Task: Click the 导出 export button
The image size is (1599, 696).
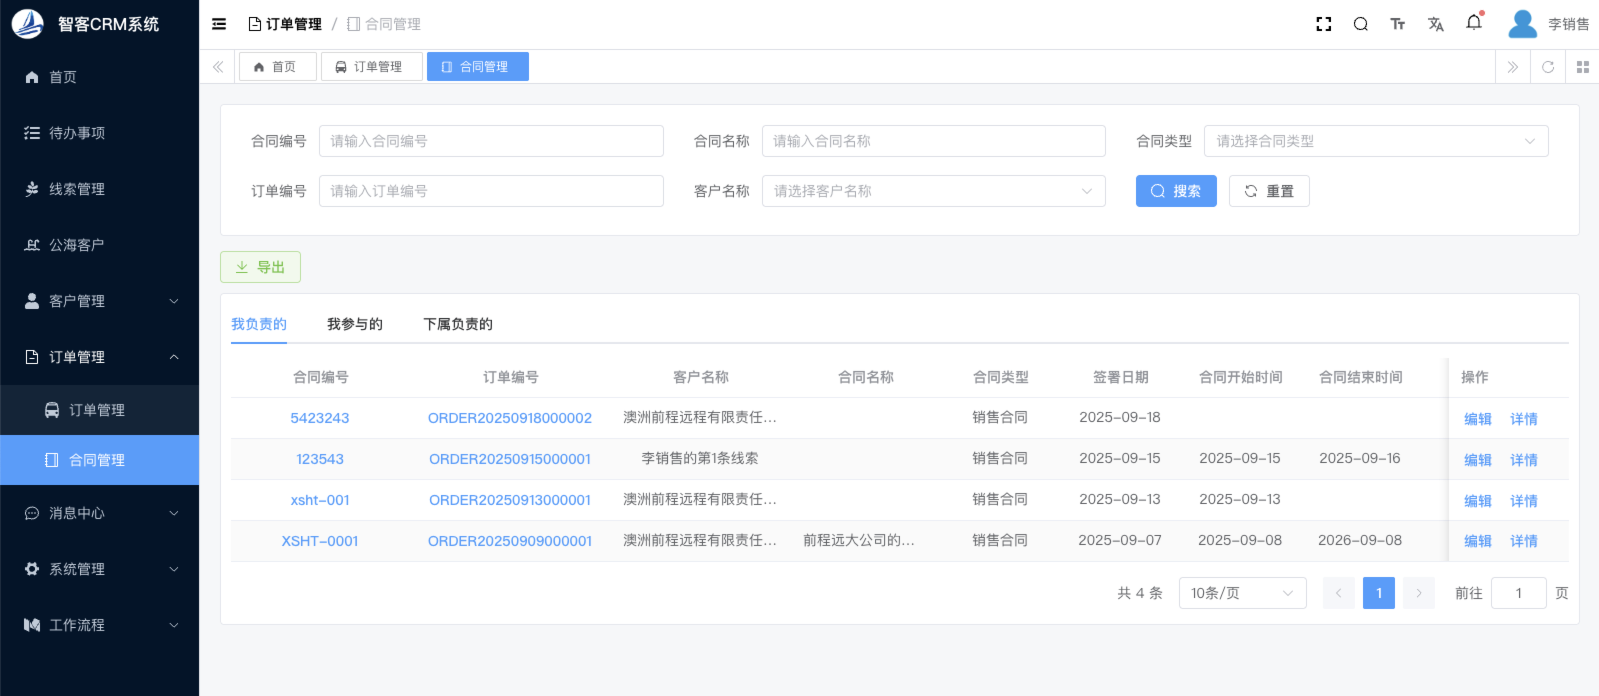Action: (x=260, y=267)
